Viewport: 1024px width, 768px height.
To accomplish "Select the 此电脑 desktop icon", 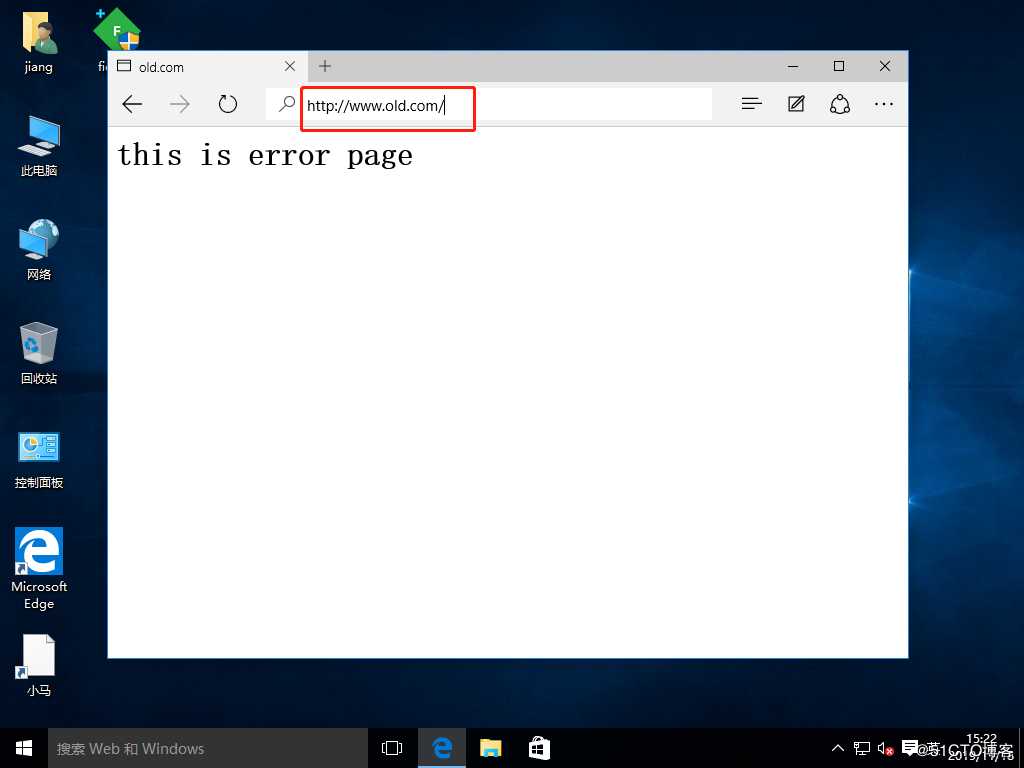I will pyautogui.click(x=39, y=146).
